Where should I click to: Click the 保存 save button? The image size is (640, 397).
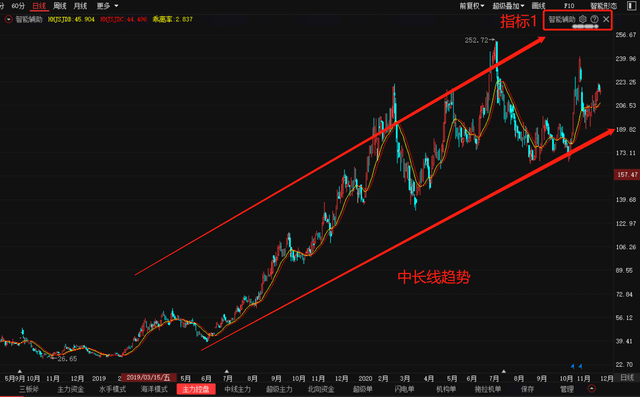click(x=527, y=389)
